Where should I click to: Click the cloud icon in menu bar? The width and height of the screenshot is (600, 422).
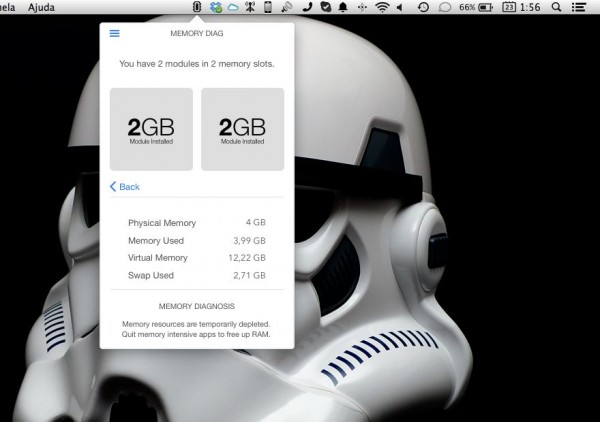233,7
